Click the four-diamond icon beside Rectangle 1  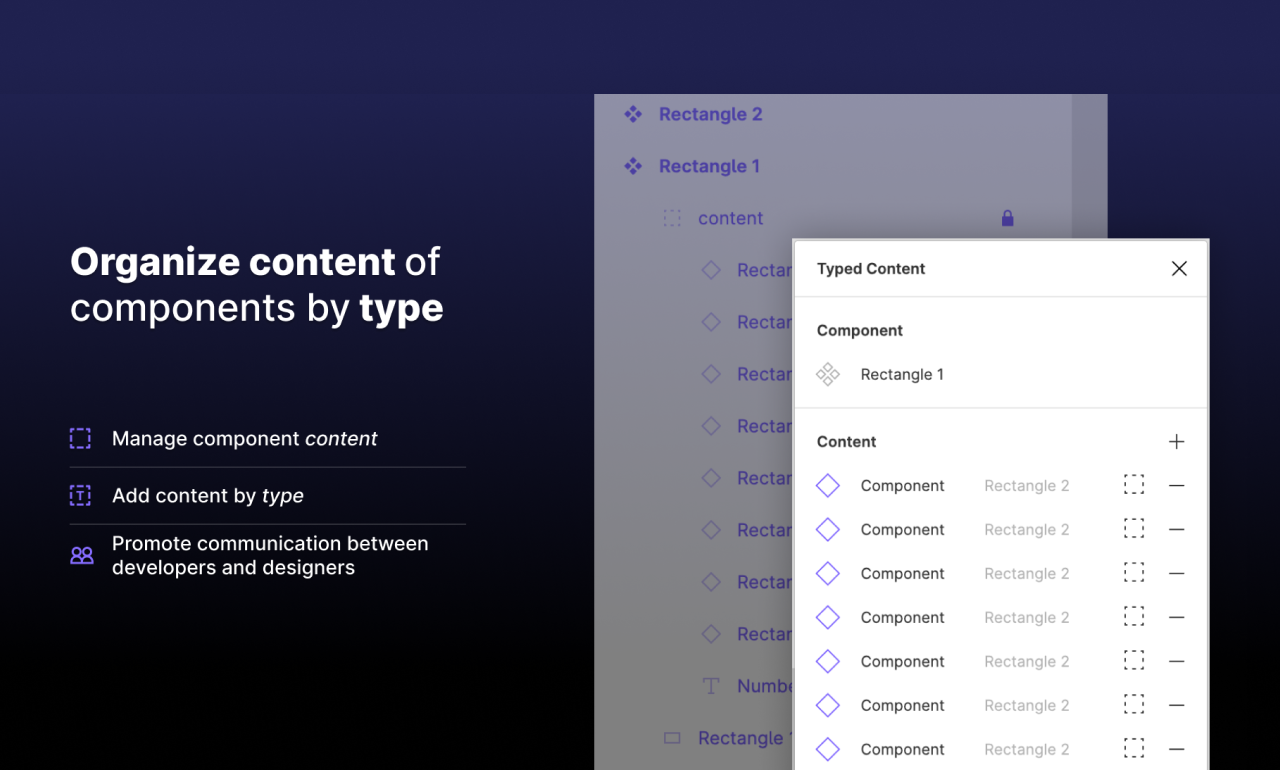pos(828,374)
